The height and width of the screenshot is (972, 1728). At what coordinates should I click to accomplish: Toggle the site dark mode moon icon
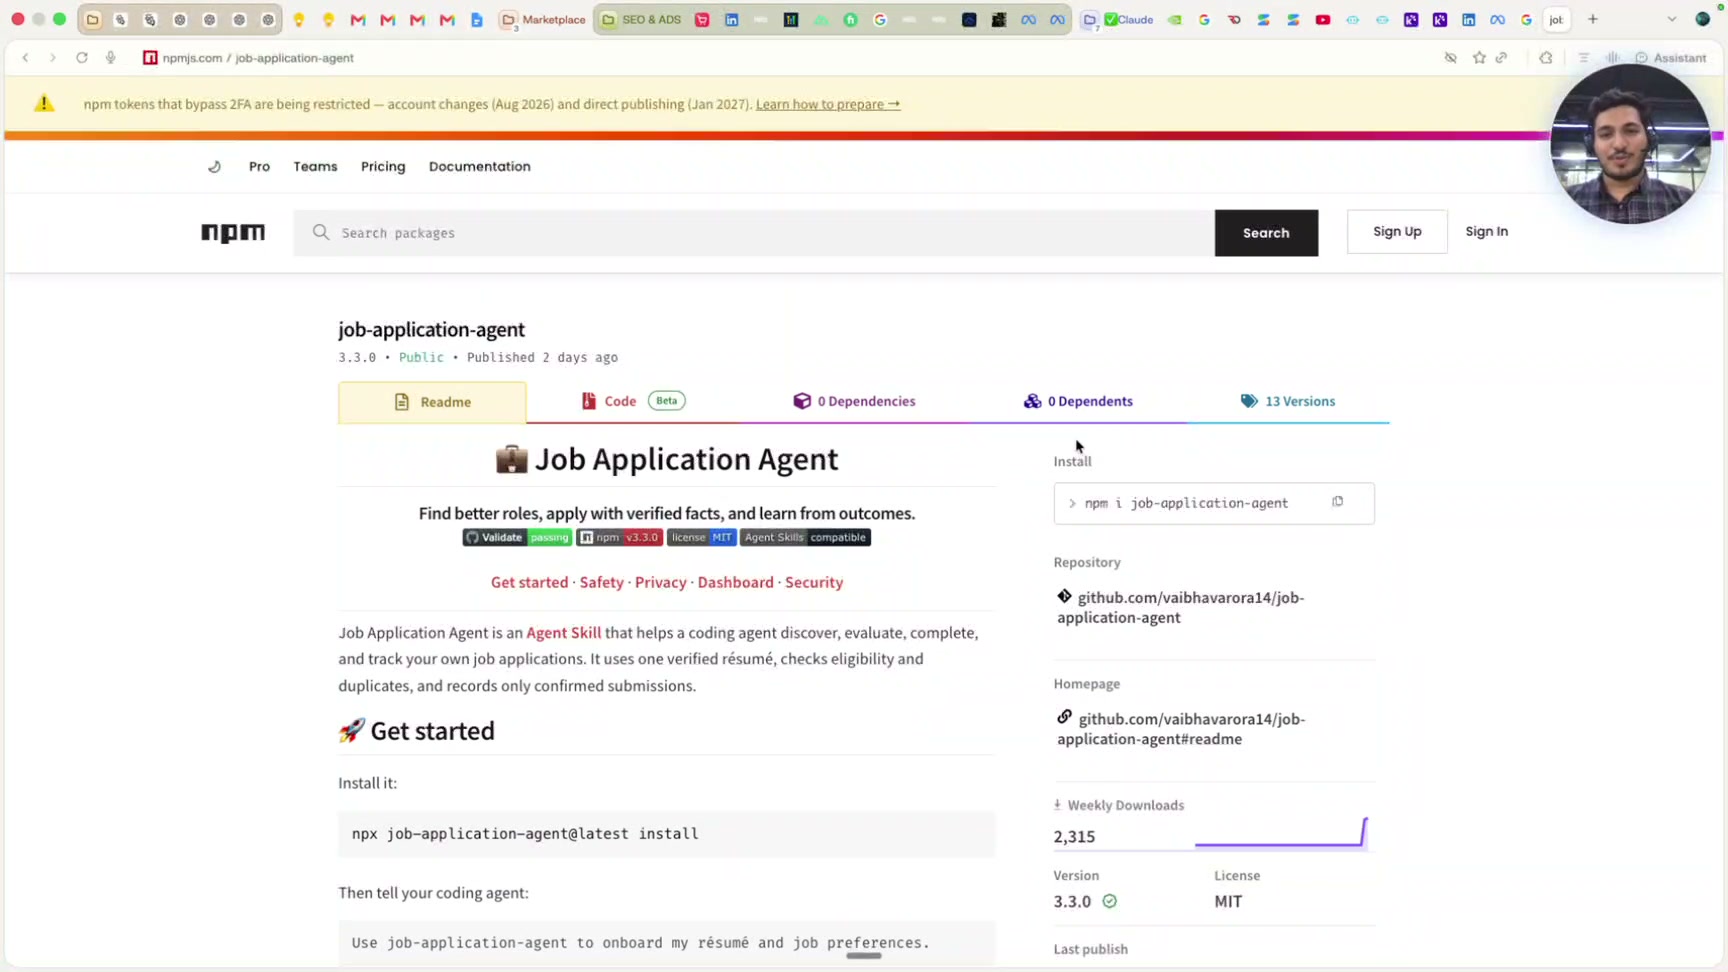214,167
